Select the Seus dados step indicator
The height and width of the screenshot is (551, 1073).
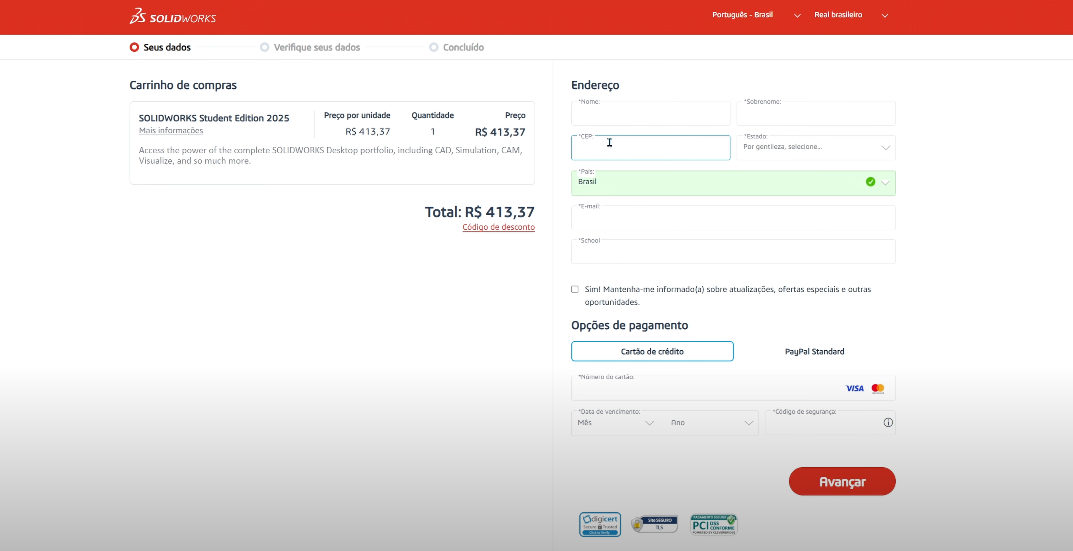pos(160,47)
